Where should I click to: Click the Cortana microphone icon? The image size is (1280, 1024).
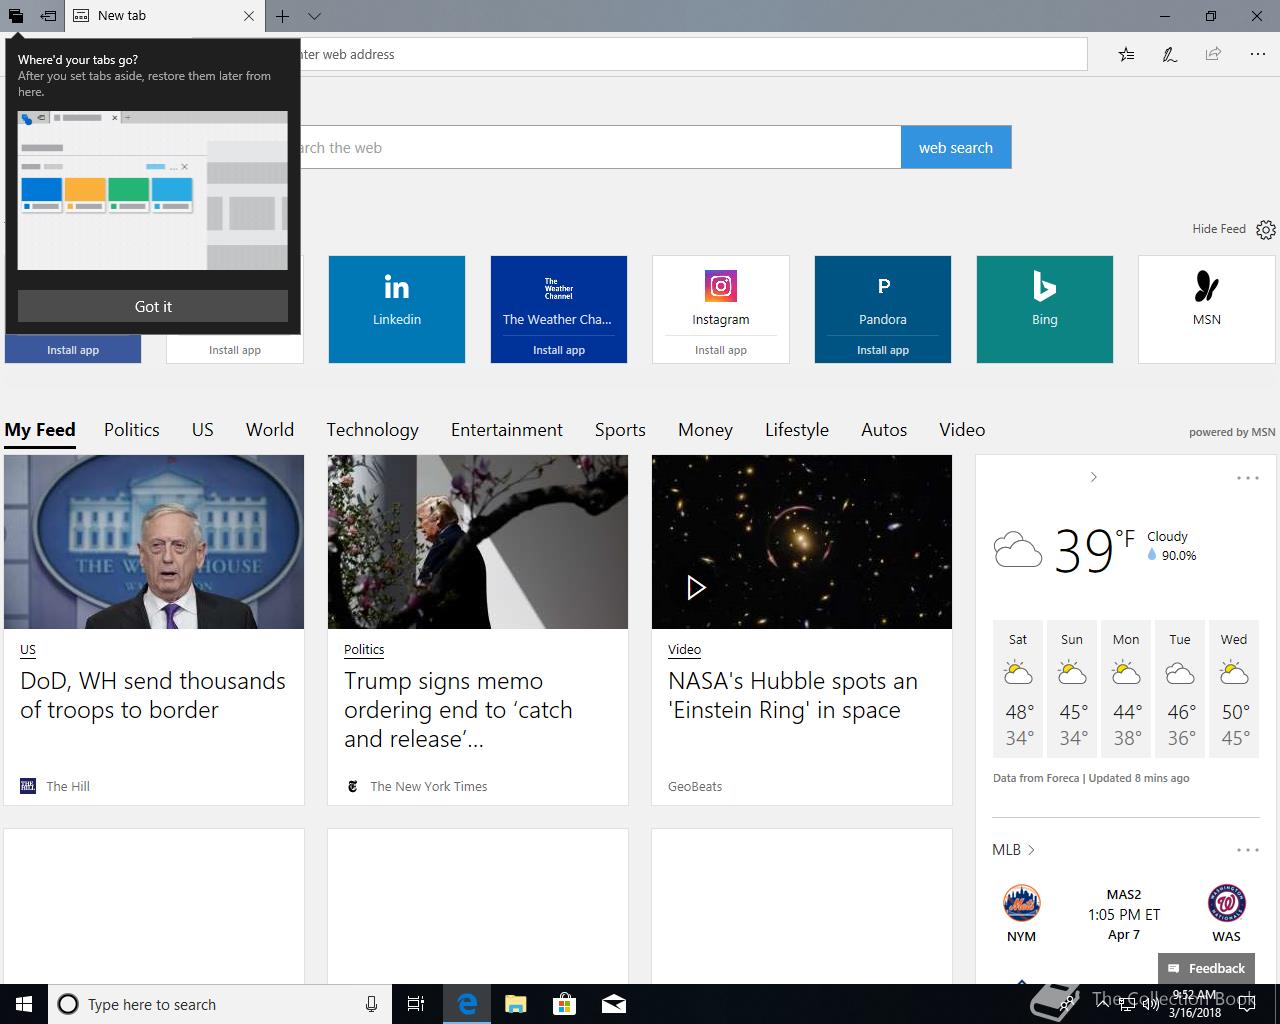(x=371, y=1004)
